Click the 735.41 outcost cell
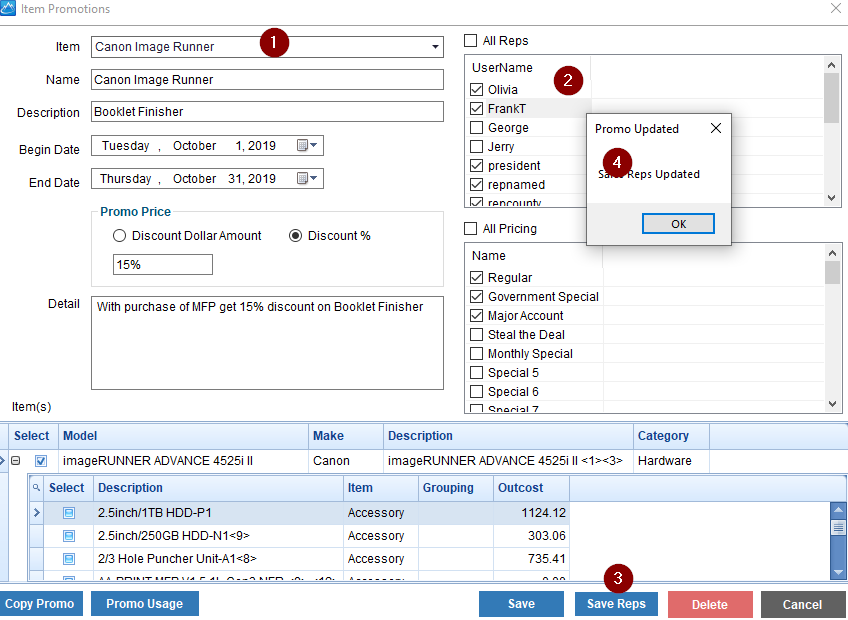 pos(531,558)
